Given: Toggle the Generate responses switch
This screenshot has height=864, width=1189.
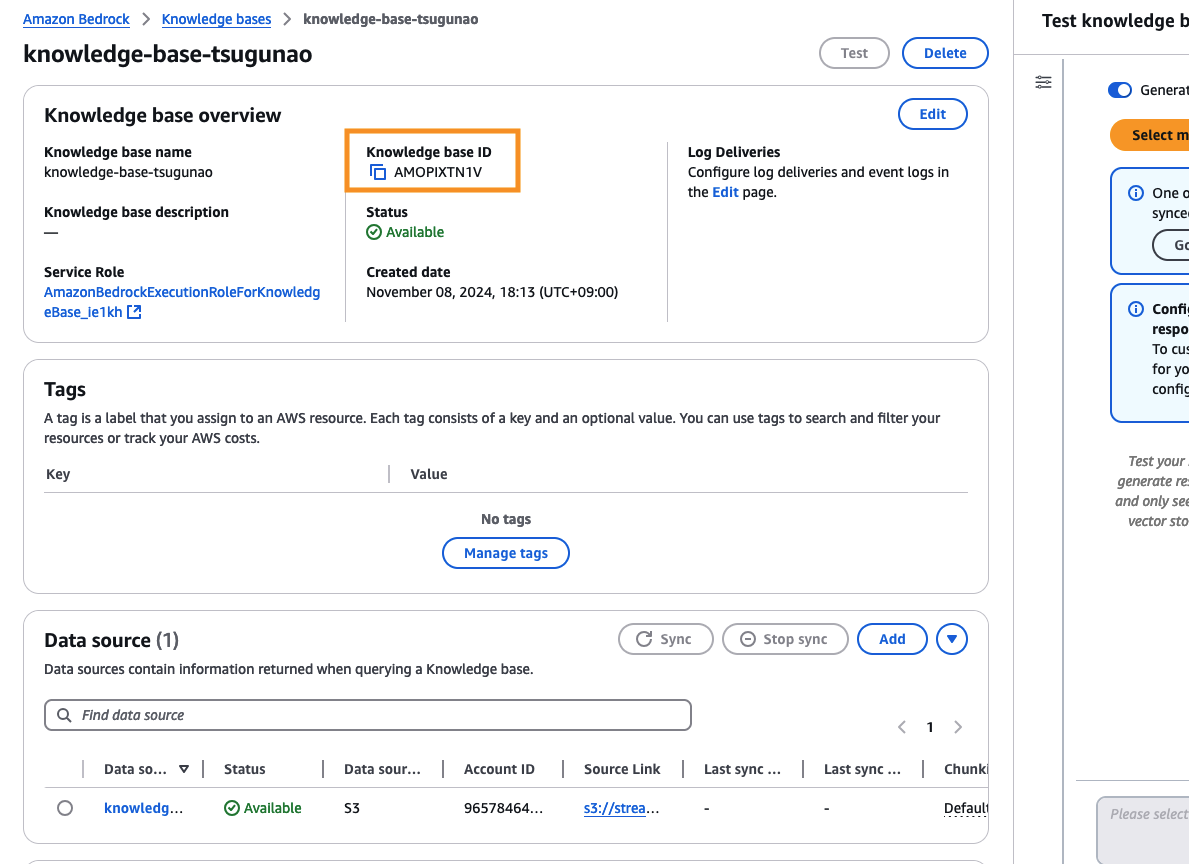Looking at the screenshot, I should tap(1119, 90).
